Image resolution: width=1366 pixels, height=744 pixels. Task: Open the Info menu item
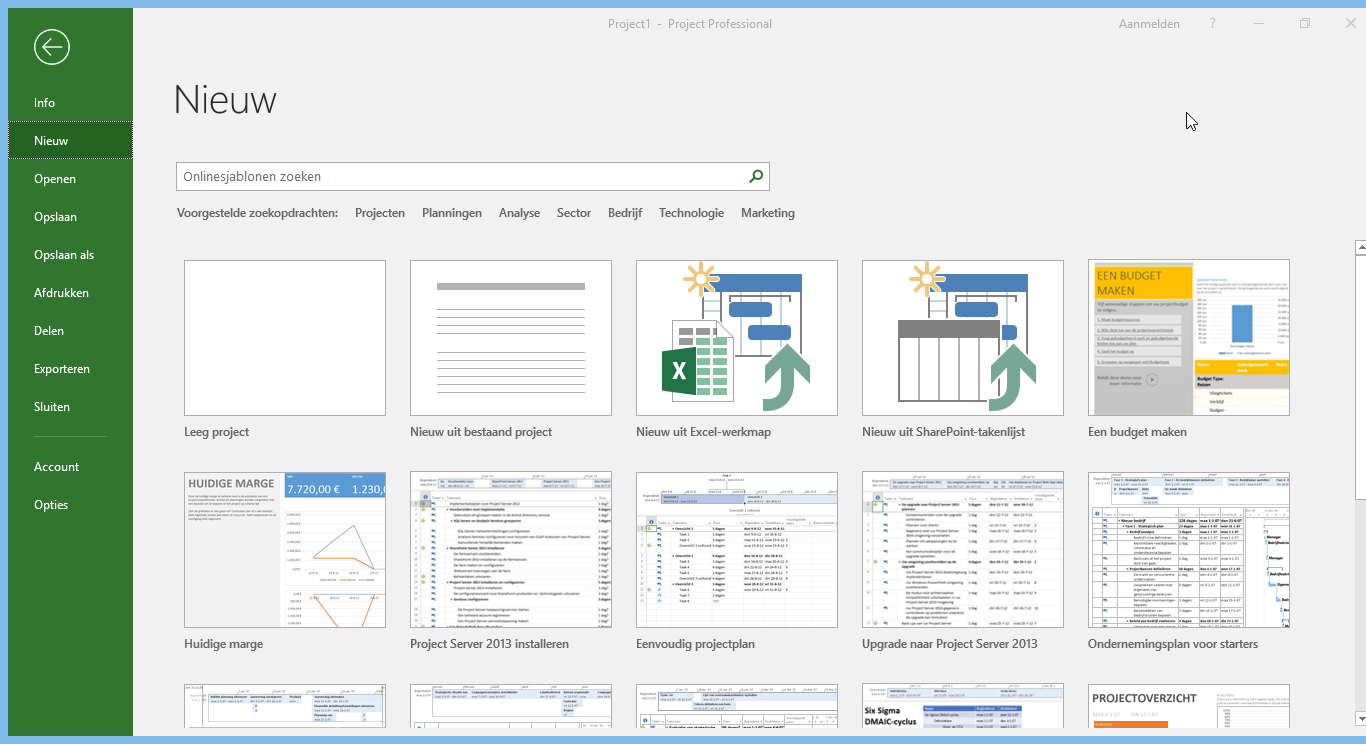(x=70, y=103)
